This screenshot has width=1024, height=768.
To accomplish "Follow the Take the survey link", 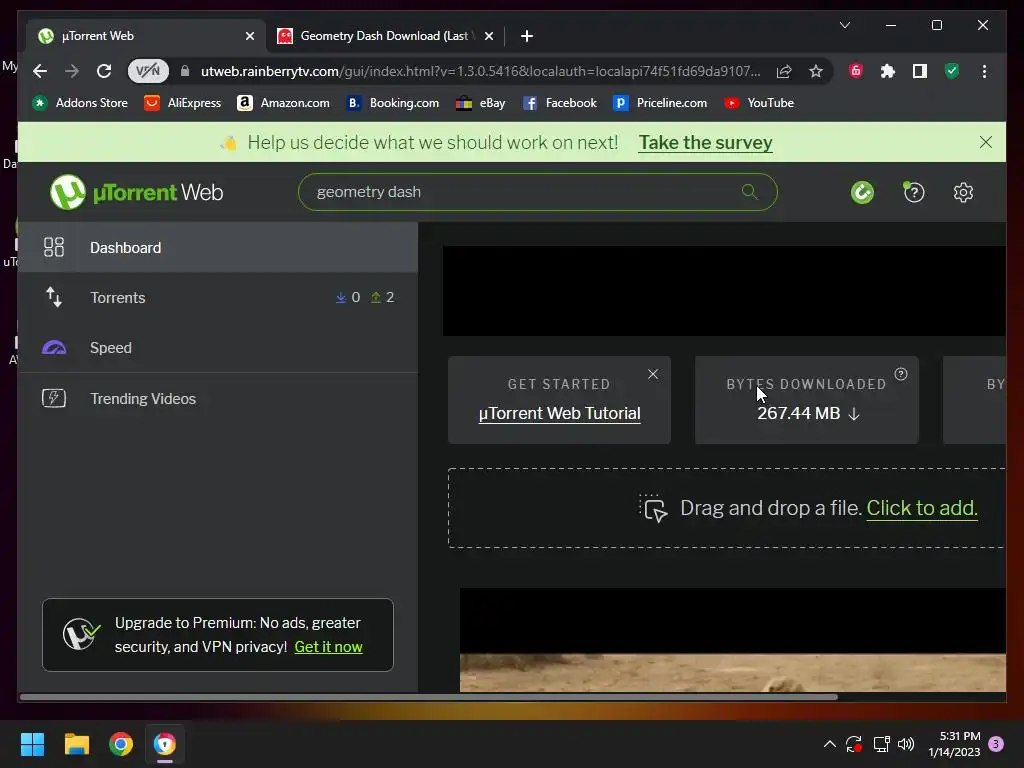I will [705, 142].
